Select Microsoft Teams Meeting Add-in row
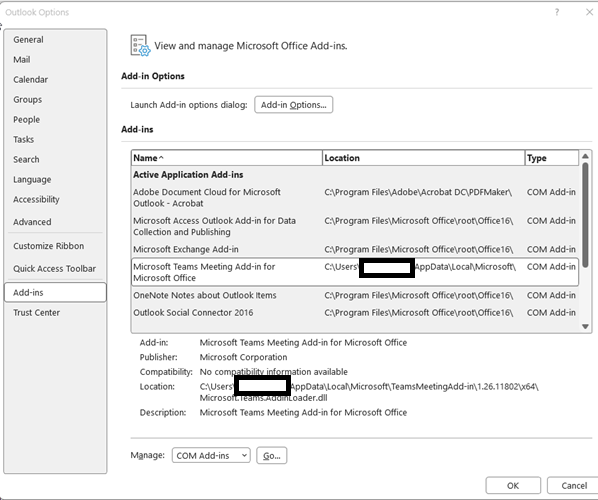 click(355, 272)
